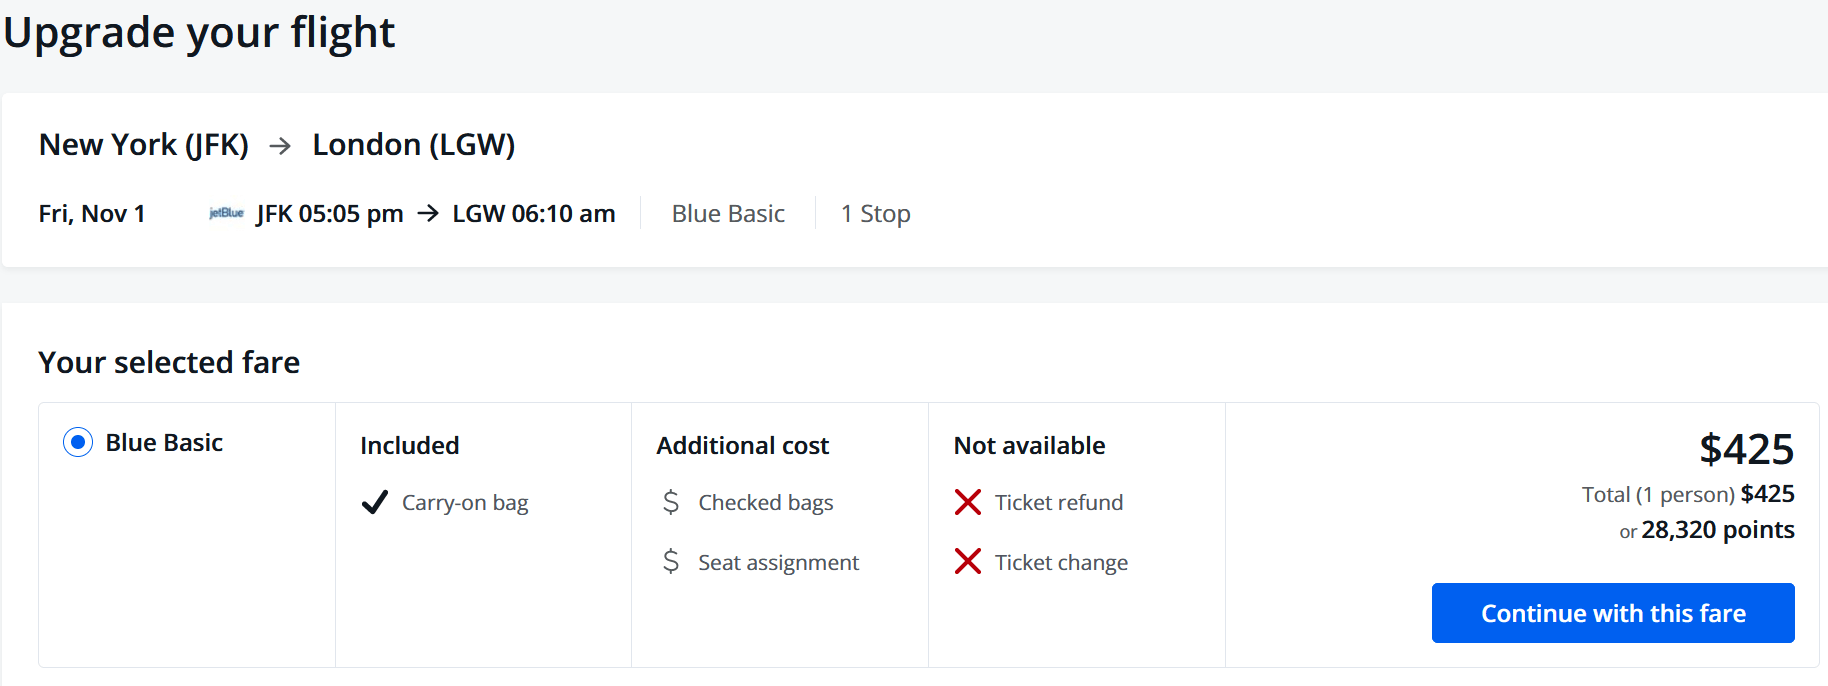
Task: Click the Checked bags additional cost item
Action: click(765, 503)
